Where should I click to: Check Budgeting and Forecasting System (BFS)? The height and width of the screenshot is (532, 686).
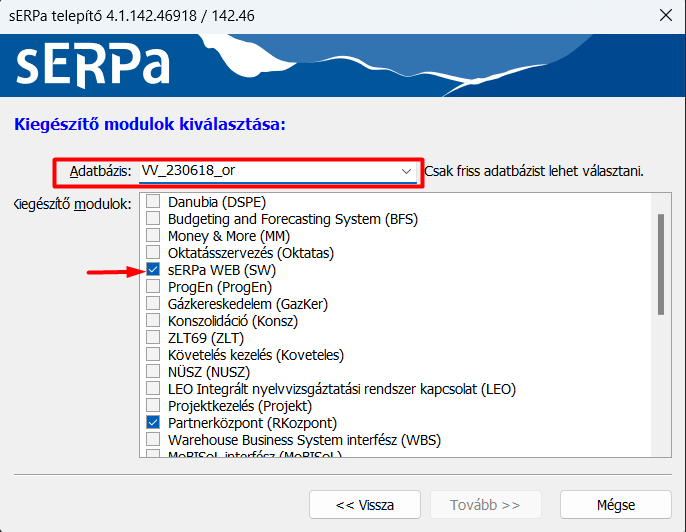153,218
